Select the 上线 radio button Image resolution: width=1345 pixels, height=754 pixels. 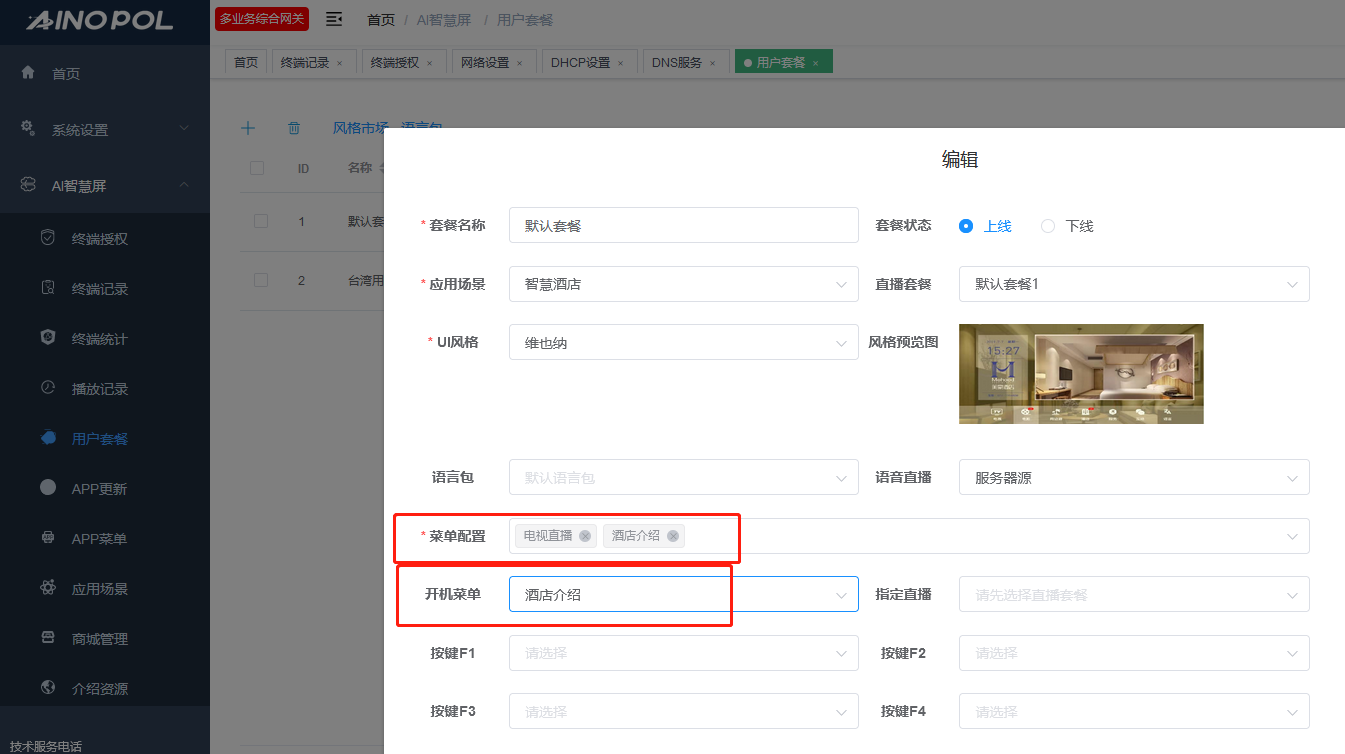coord(966,226)
